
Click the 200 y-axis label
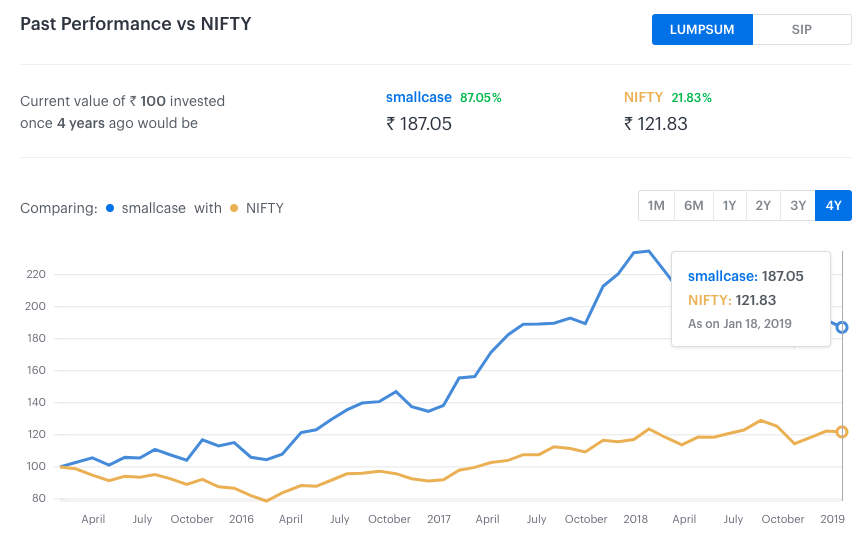click(x=36, y=306)
